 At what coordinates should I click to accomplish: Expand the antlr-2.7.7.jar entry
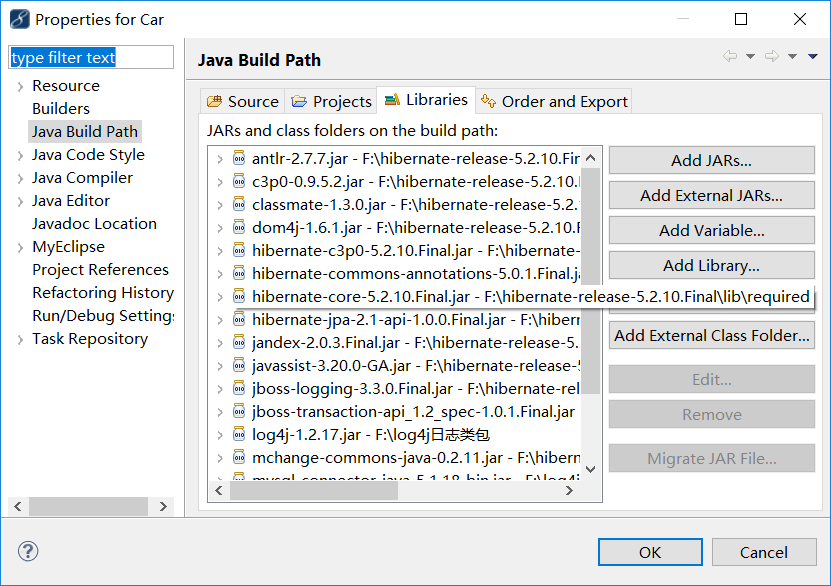click(x=220, y=159)
